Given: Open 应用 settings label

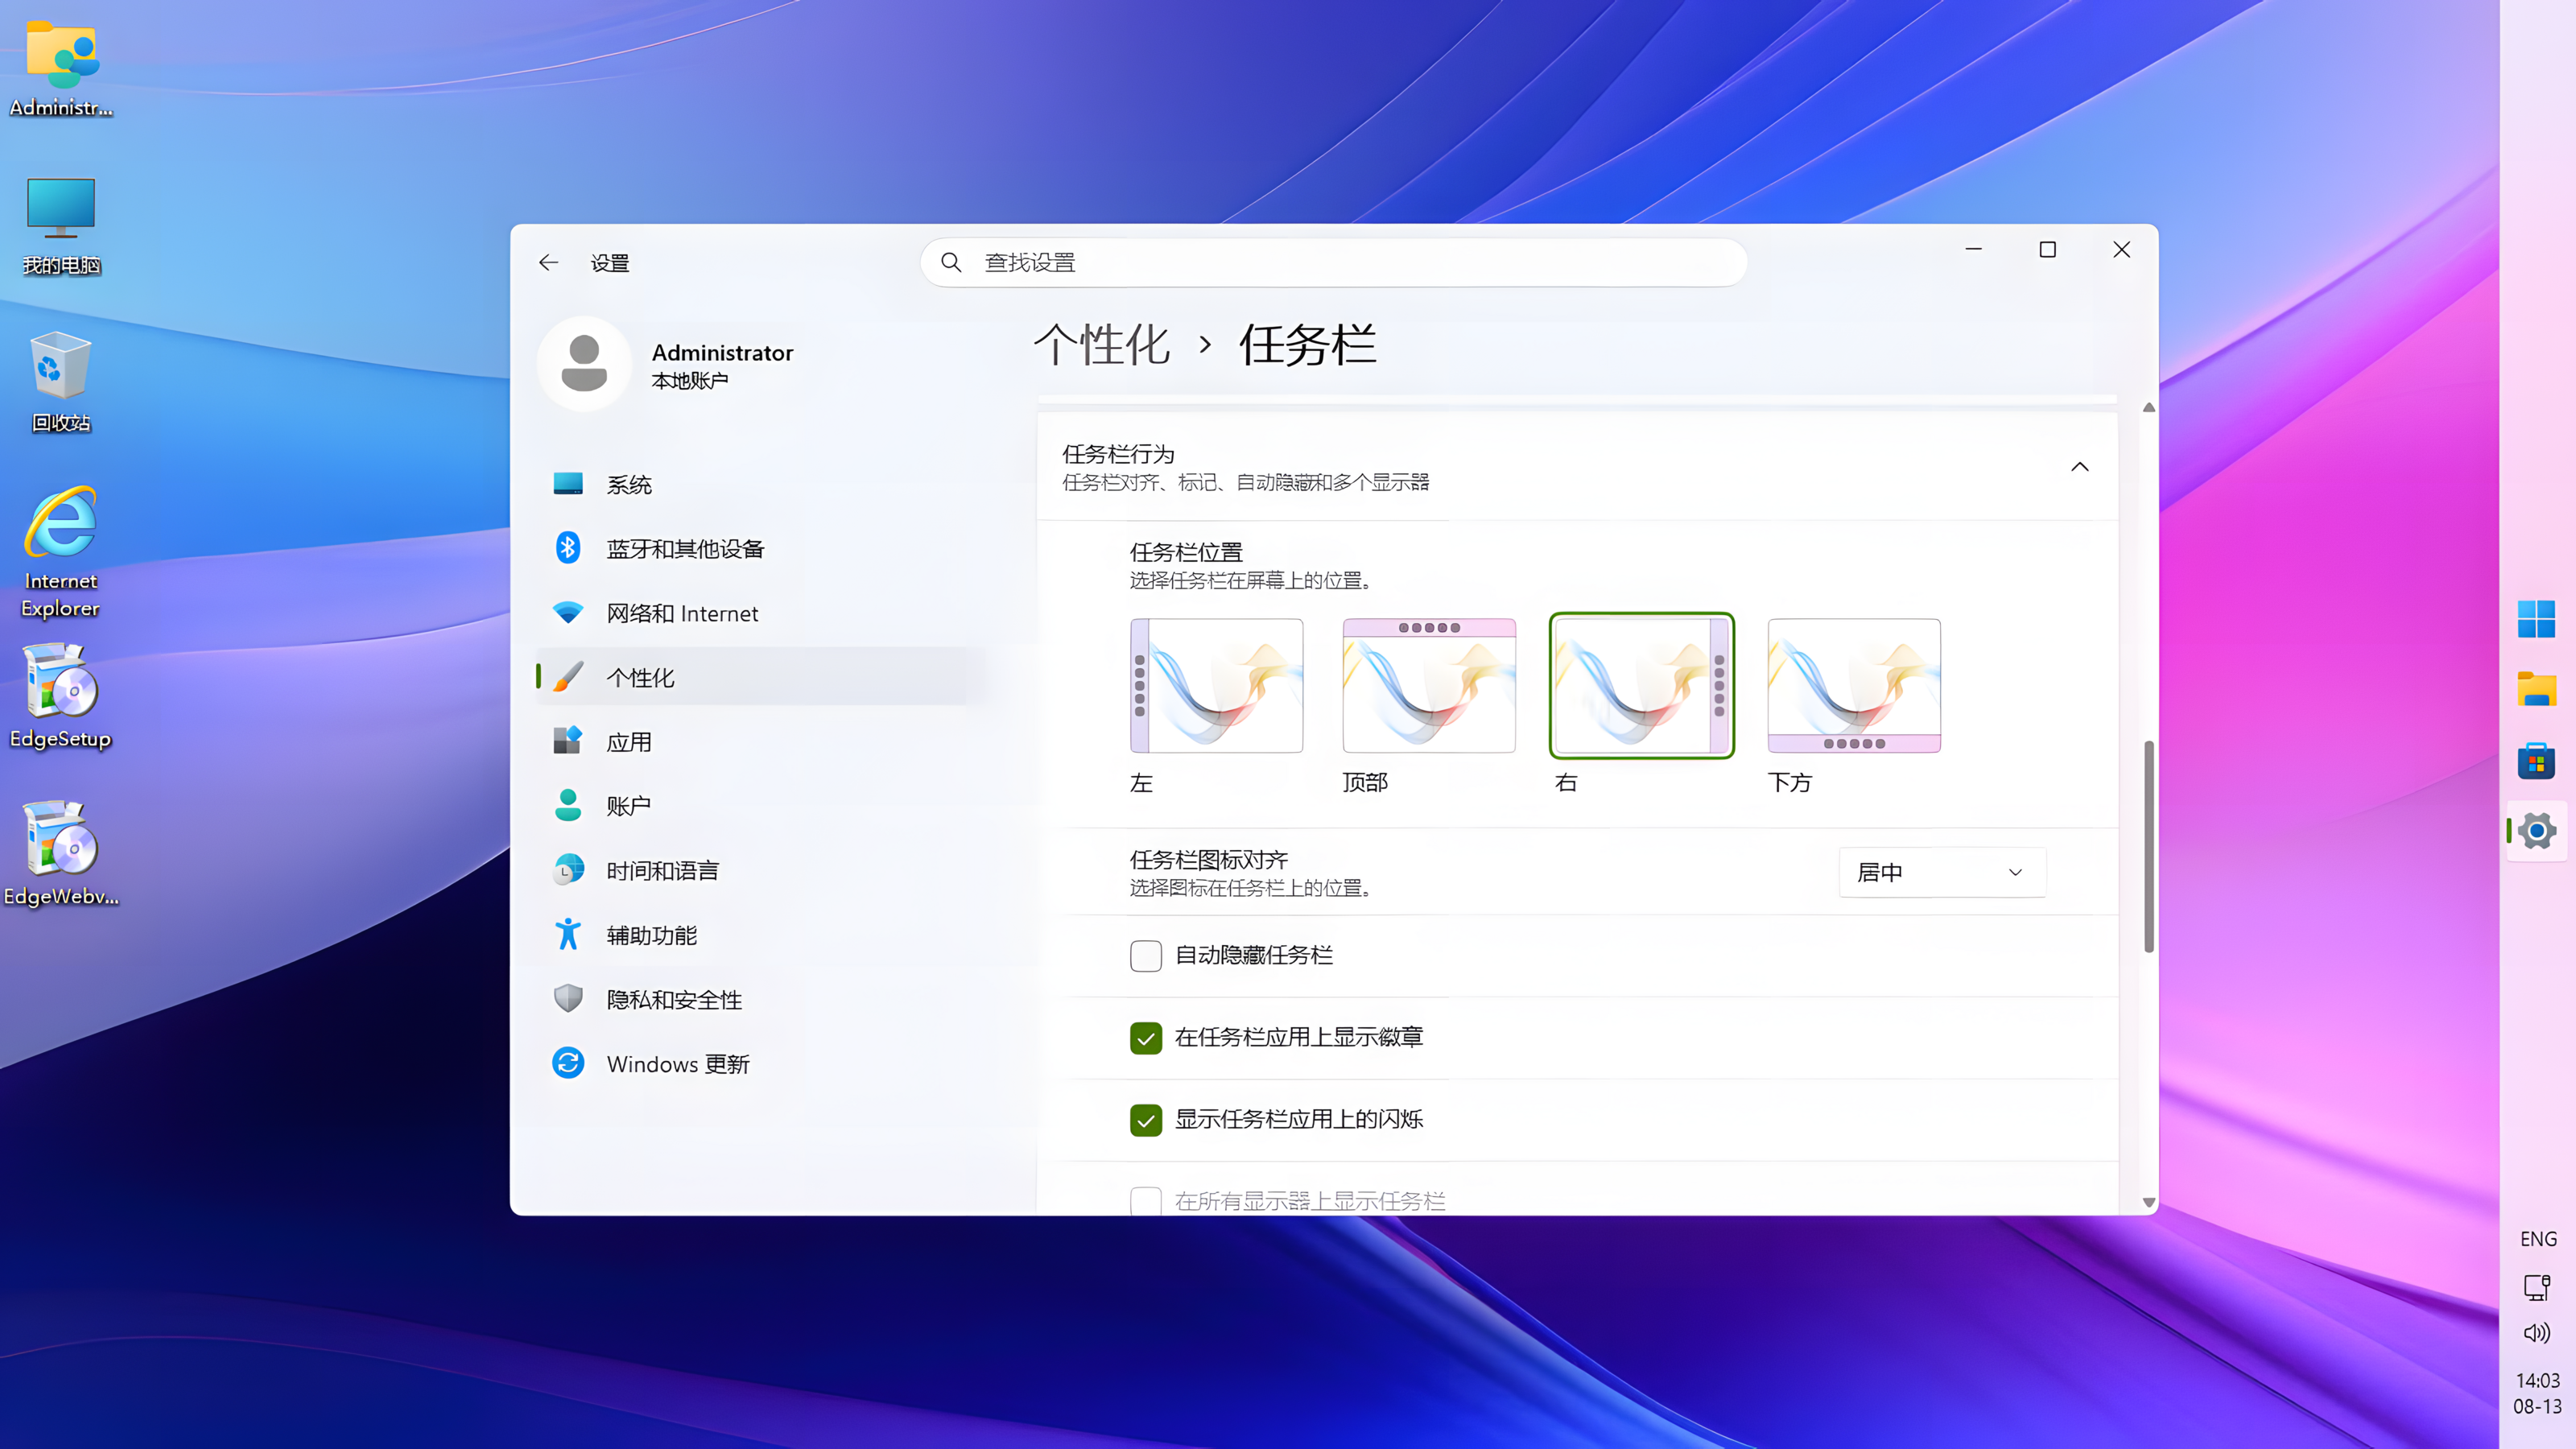Looking at the screenshot, I should click(x=629, y=742).
